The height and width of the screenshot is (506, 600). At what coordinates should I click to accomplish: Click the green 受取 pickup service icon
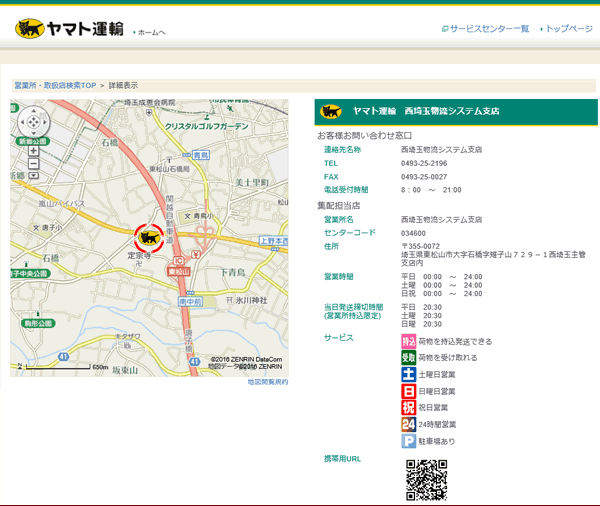pyautogui.click(x=408, y=357)
